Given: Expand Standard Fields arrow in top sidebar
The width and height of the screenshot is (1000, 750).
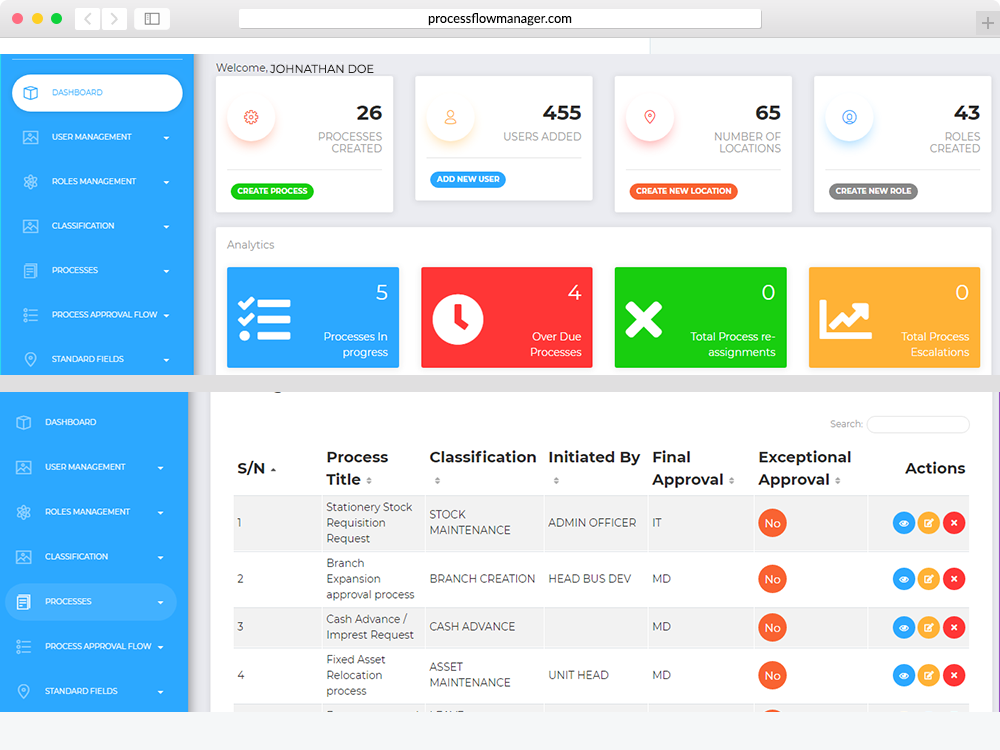Looking at the screenshot, I should [166, 360].
